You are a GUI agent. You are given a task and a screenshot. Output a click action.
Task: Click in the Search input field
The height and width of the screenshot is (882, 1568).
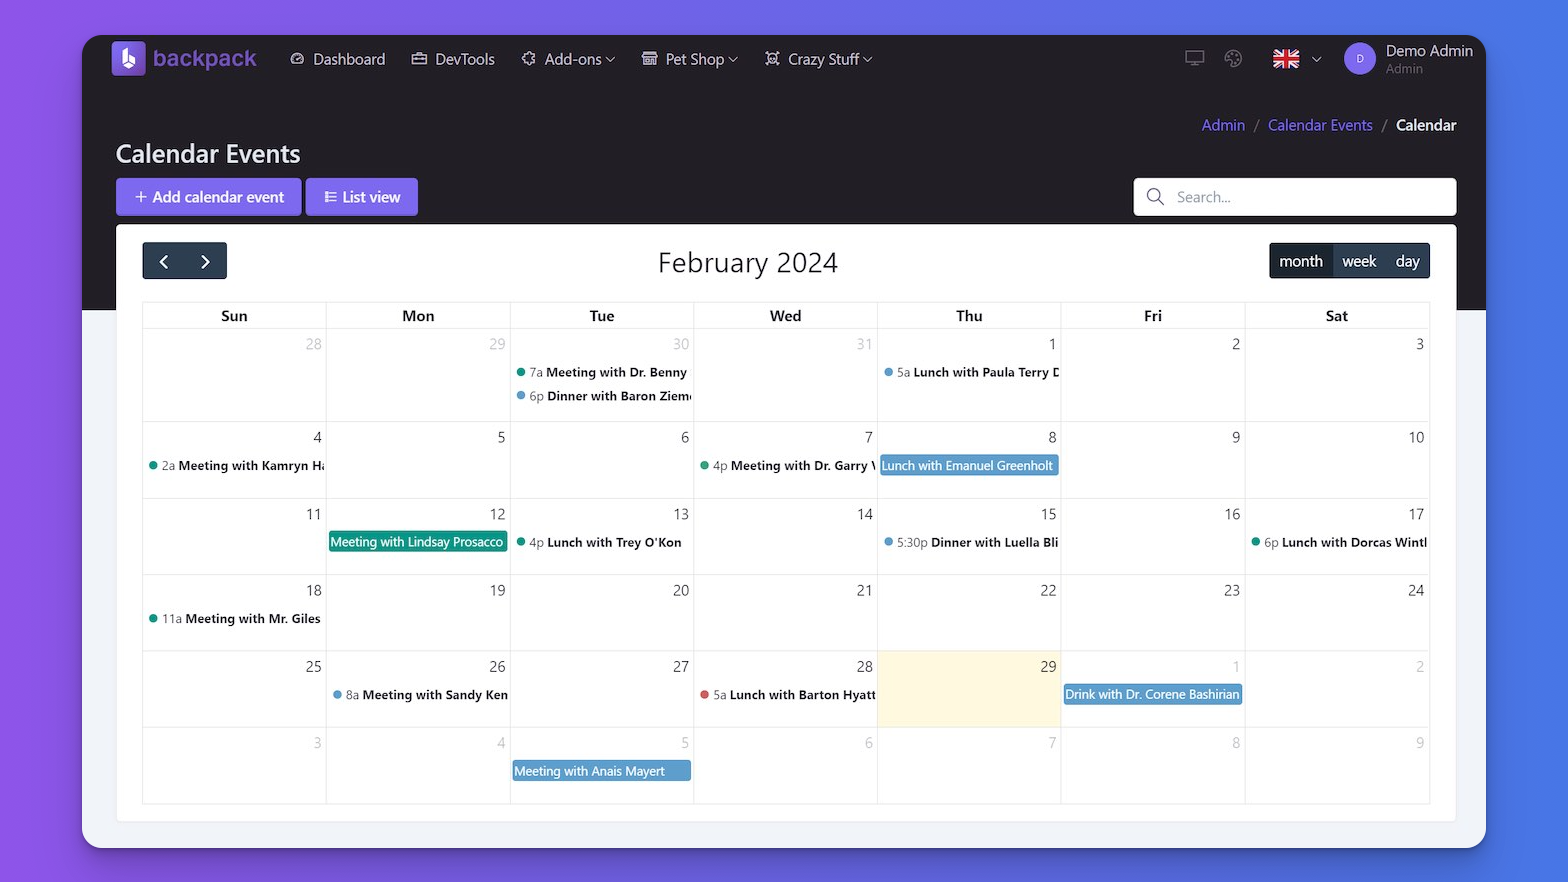1310,197
